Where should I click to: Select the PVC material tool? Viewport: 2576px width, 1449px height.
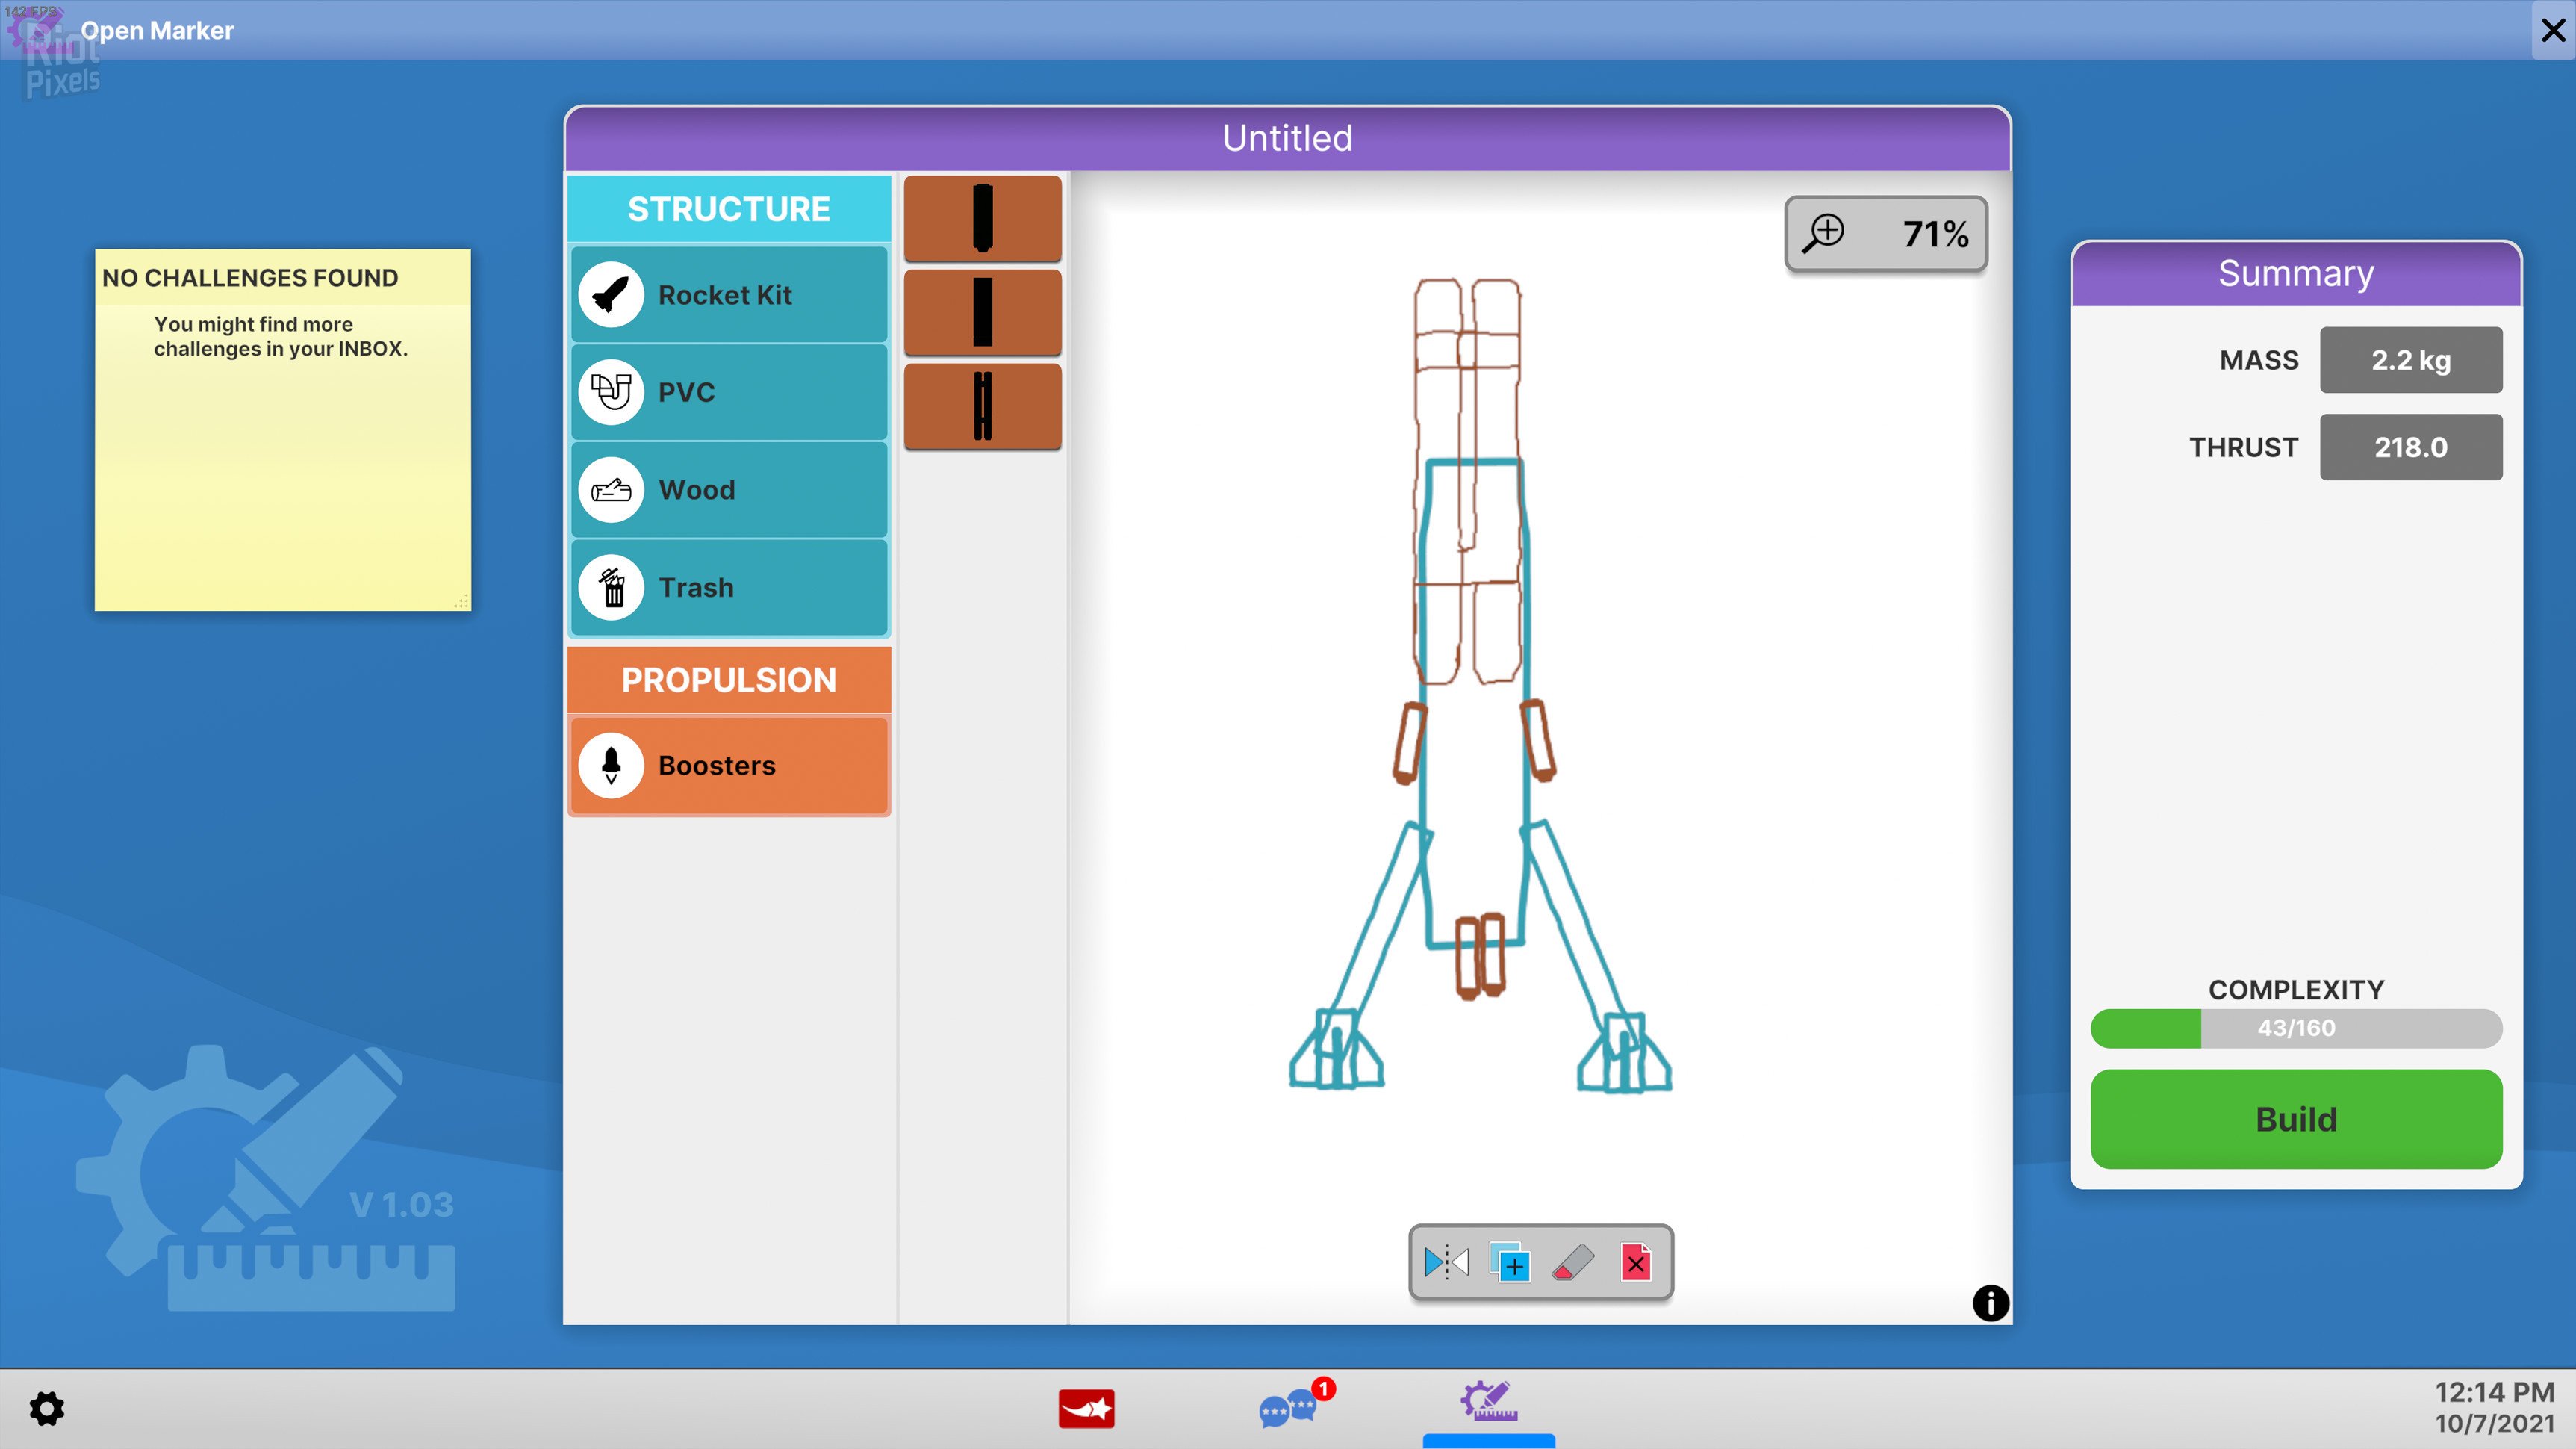[x=728, y=392]
